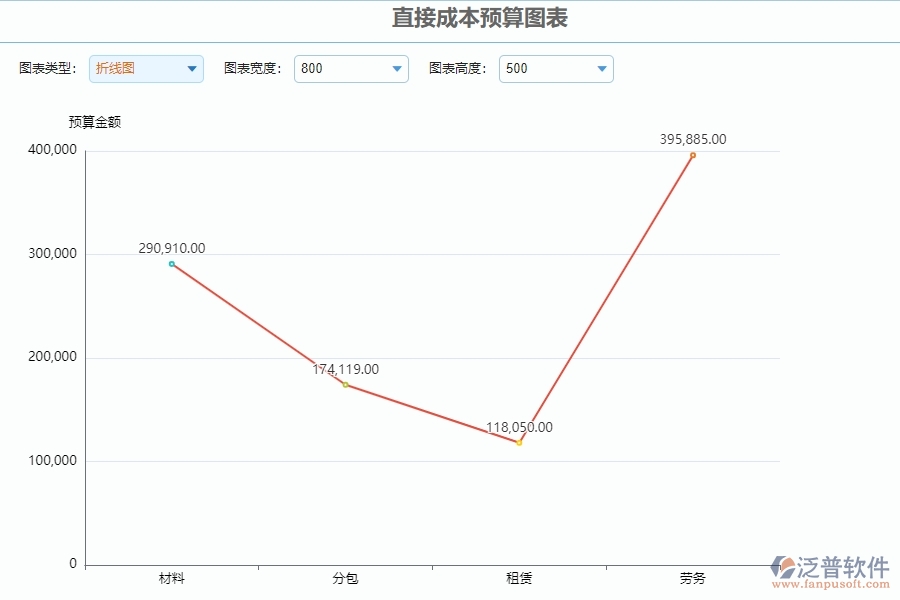
Task: Select the 劳务 label on the x-axis
Action: [x=692, y=578]
